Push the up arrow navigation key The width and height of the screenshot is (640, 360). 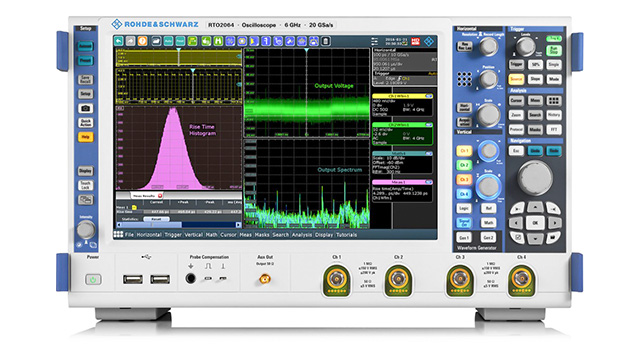535,207
